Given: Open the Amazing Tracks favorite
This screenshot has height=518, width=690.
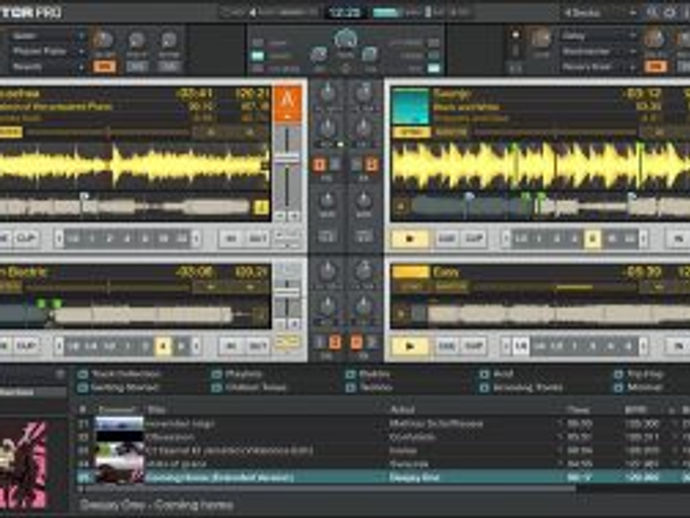Looking at the screenshot, I should tap(521, 388).
